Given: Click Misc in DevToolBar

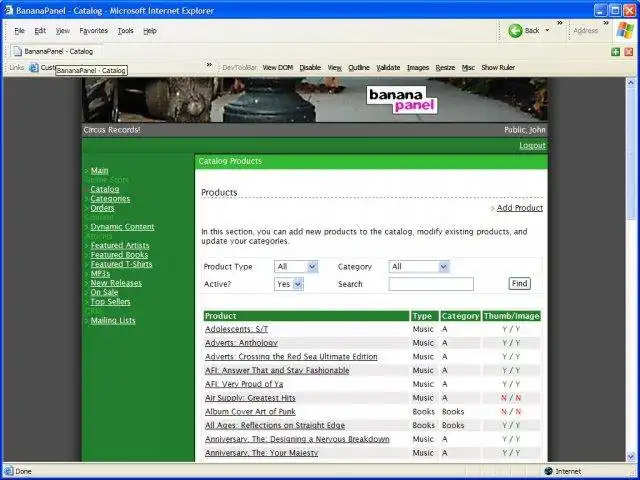Looking at the screenshot, I should 468,68.
